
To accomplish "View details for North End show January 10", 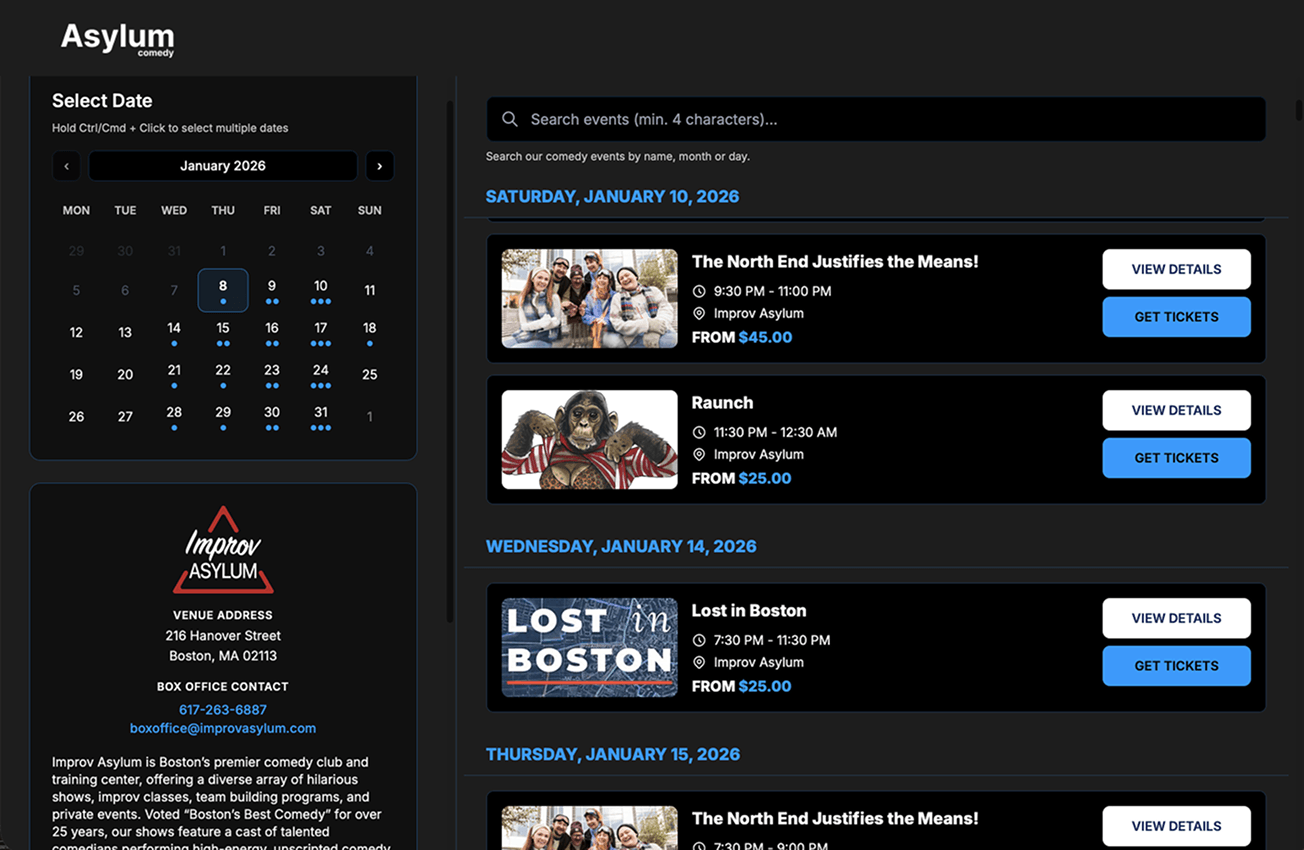I will pos(1176,269).
